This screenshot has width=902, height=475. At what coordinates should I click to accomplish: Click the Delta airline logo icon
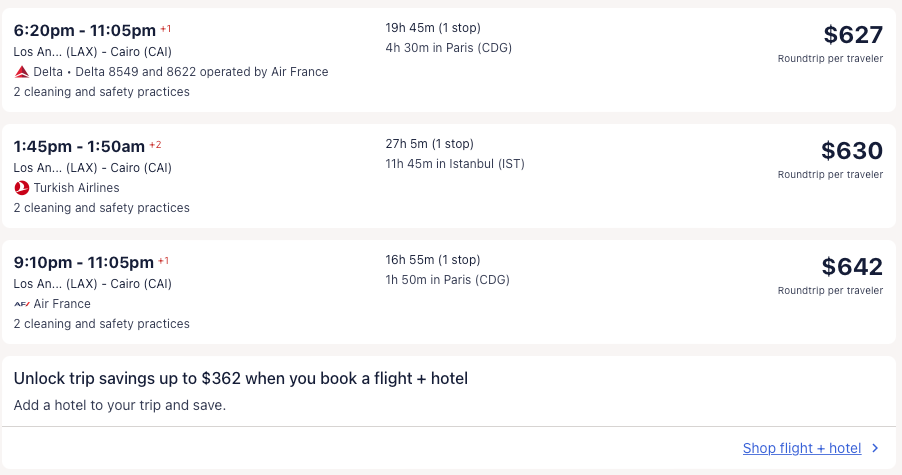(22, 72)
